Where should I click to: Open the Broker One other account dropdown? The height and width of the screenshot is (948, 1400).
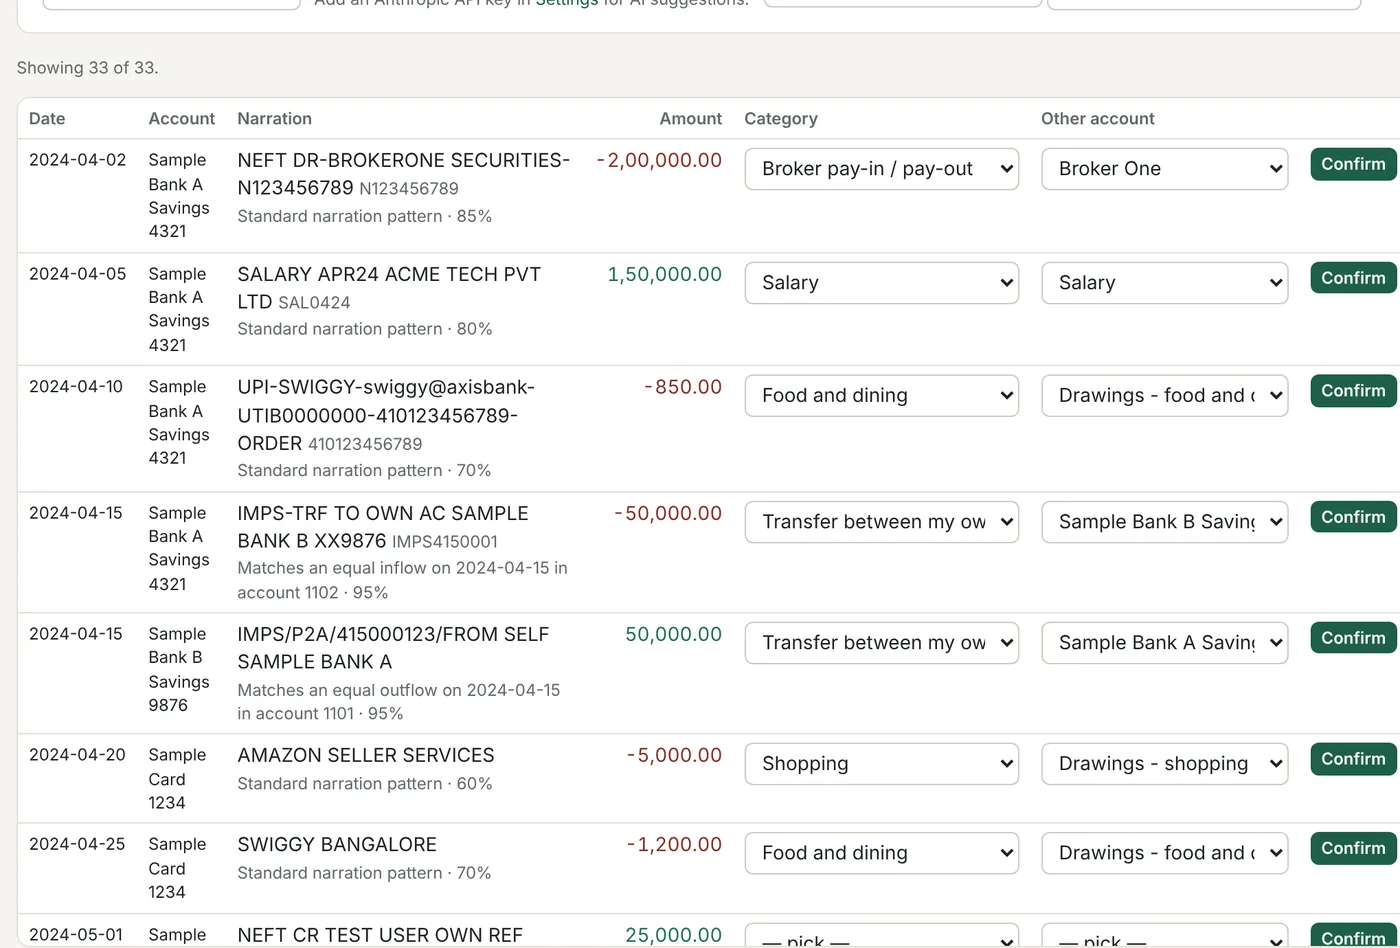tap(1165, 169)
